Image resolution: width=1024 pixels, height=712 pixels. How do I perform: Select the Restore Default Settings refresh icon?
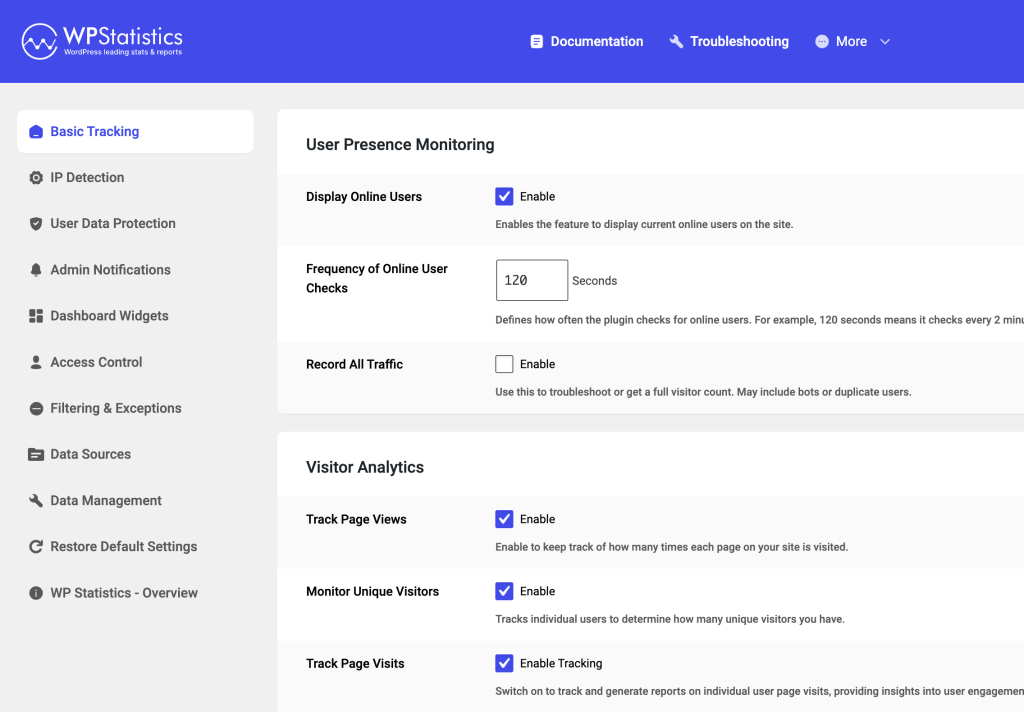35,546
